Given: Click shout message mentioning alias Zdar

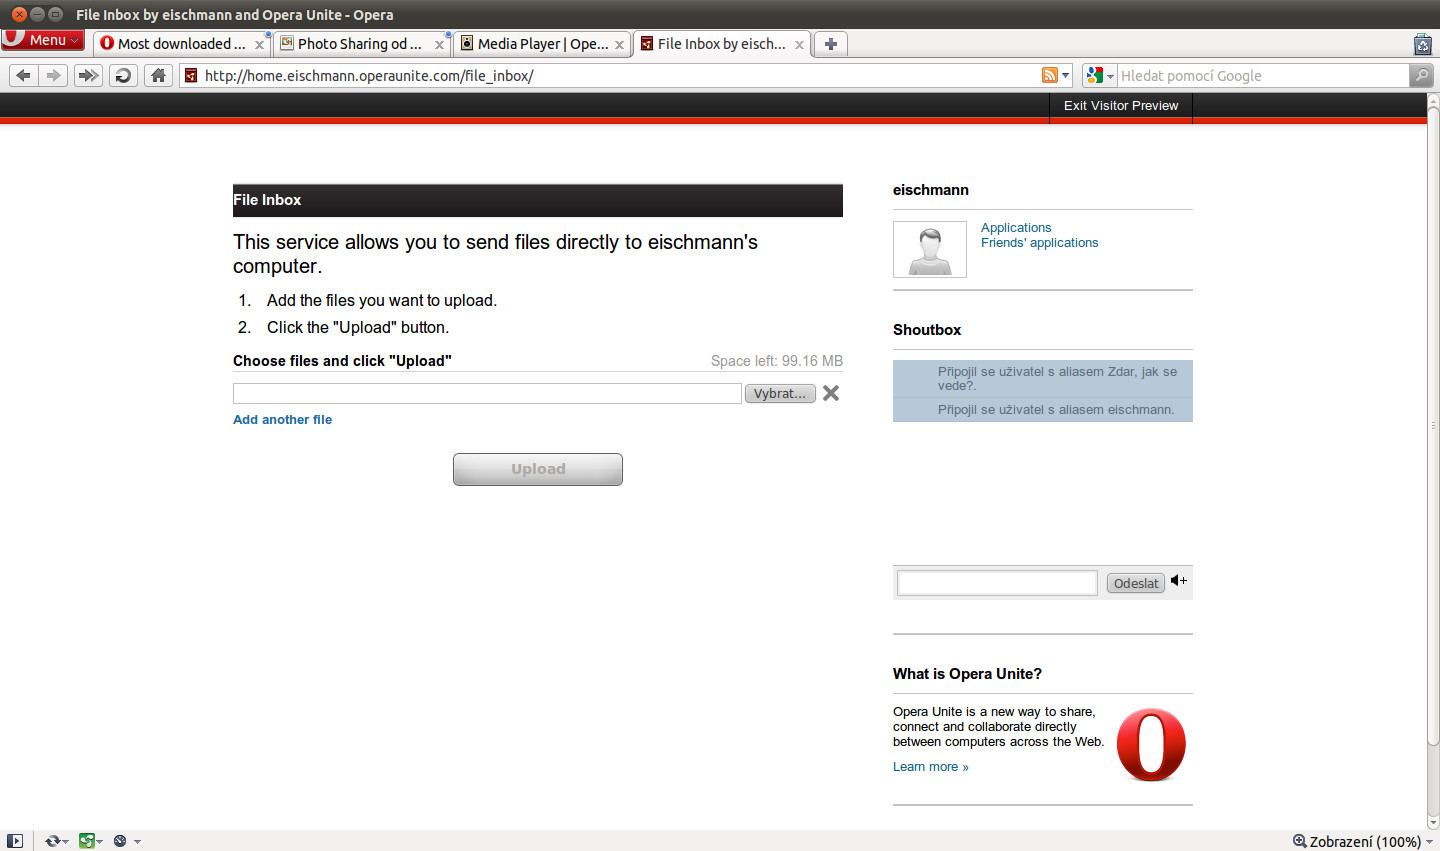Looking at the screenshot, I should (x=1043, y=379).
